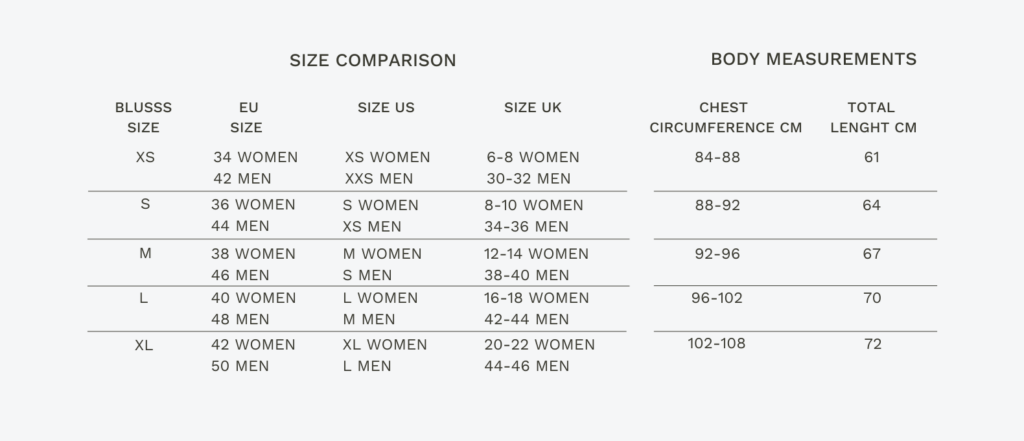Select the XL WOMEN US size entry
This screenshot has height=441, width=1024.
[x=385, y=344]
